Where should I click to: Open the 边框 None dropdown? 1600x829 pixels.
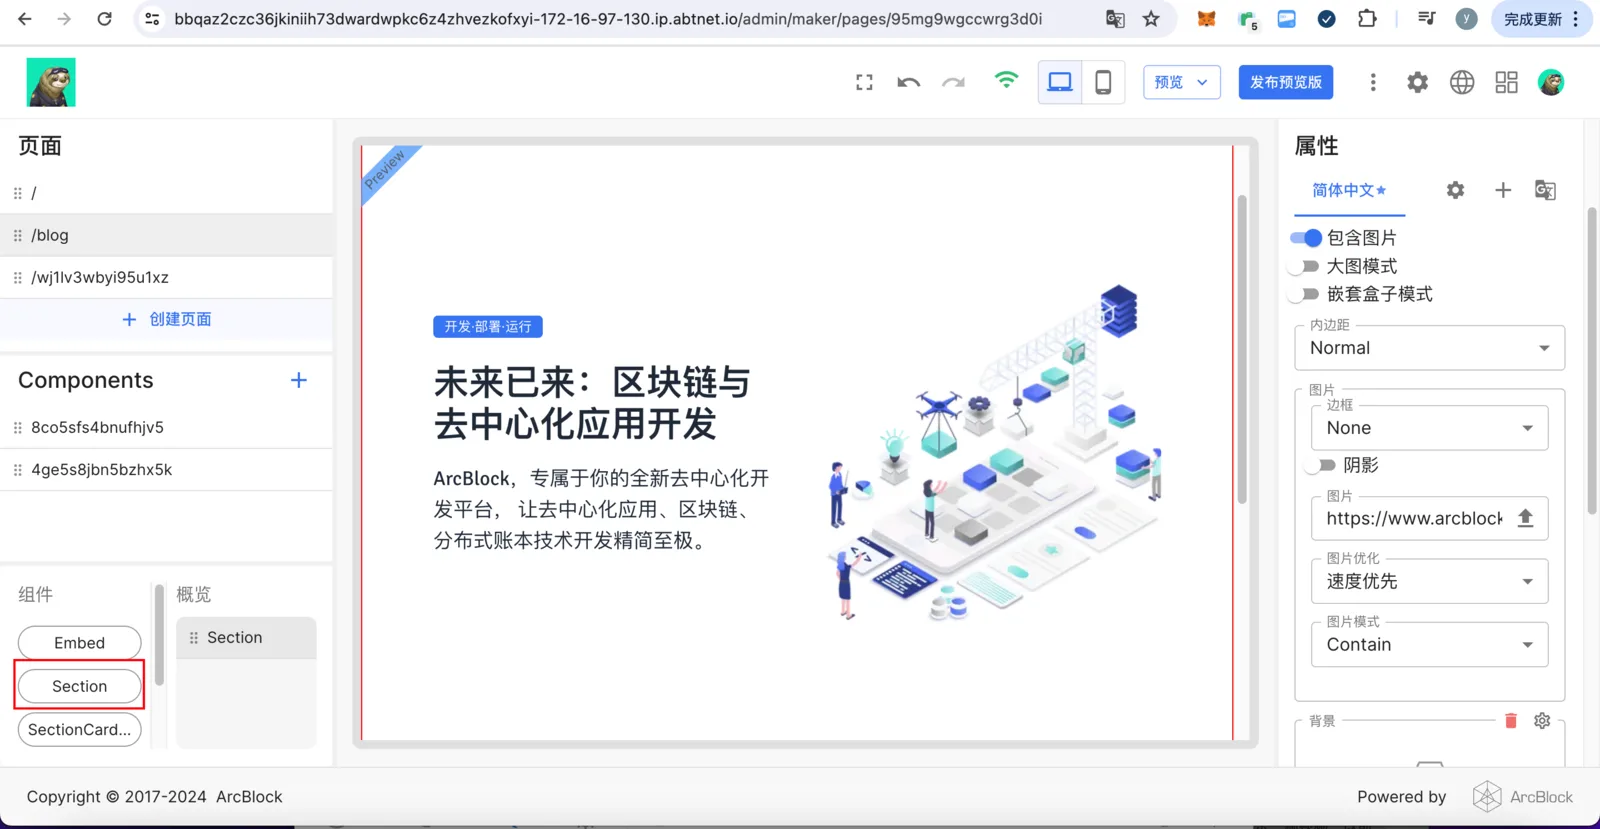click(1430, 428)
